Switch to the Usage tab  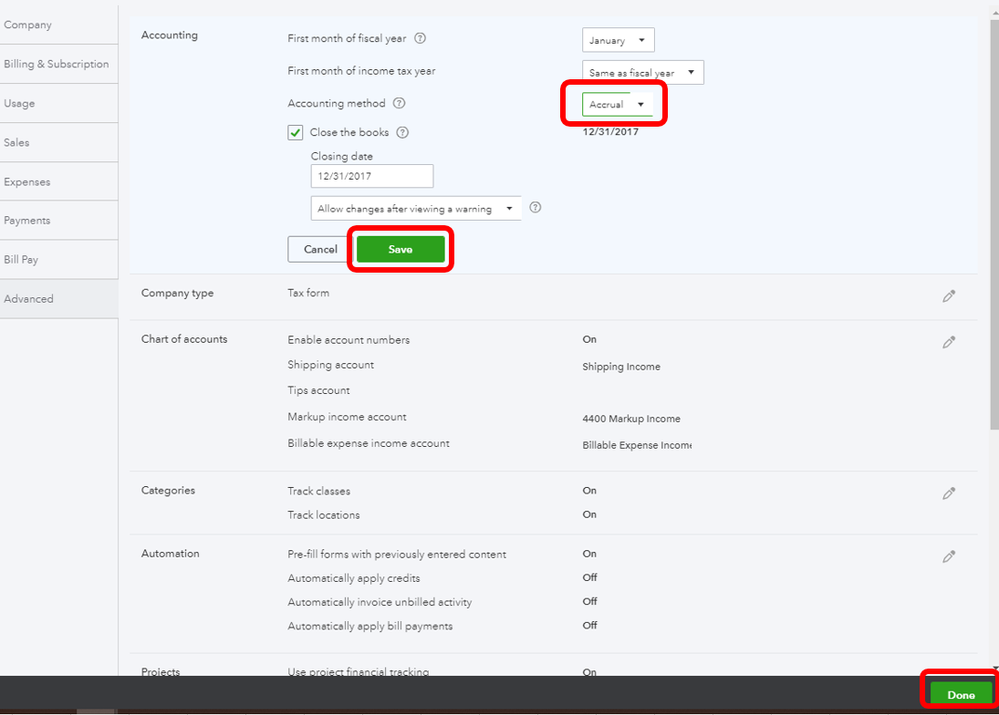click(x=59, y=103)
